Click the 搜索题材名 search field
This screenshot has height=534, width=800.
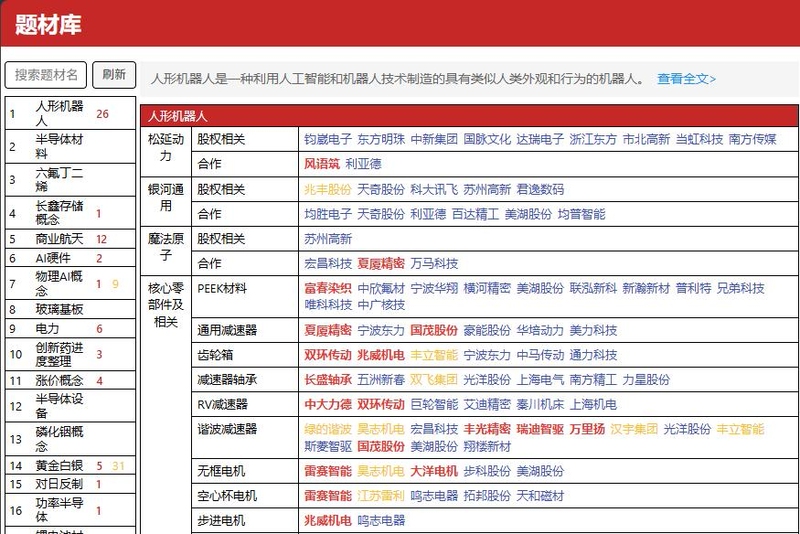click(46, 75)
